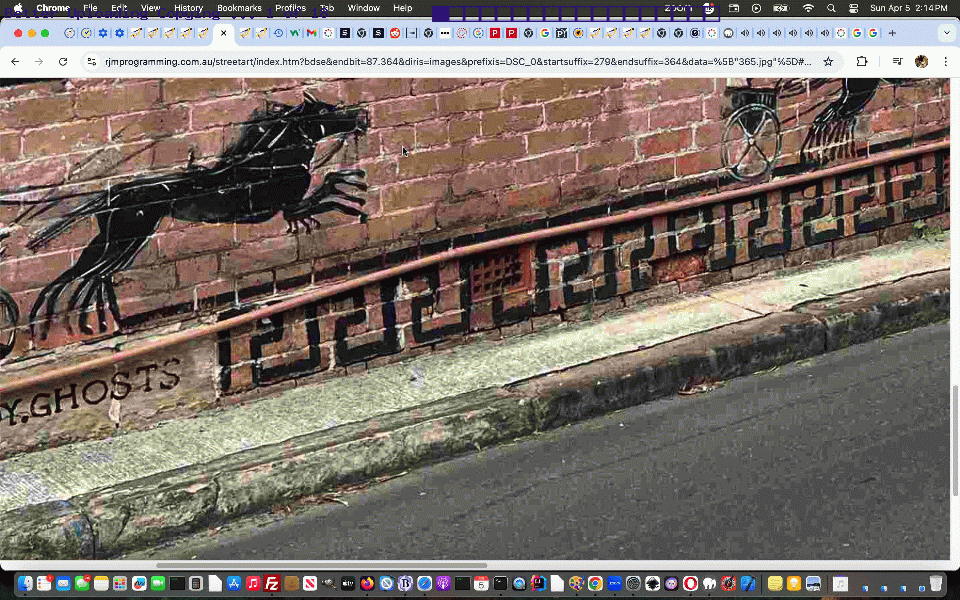Open the Music app from the Dock
This screenshot has height=600, width=960.
251,583
